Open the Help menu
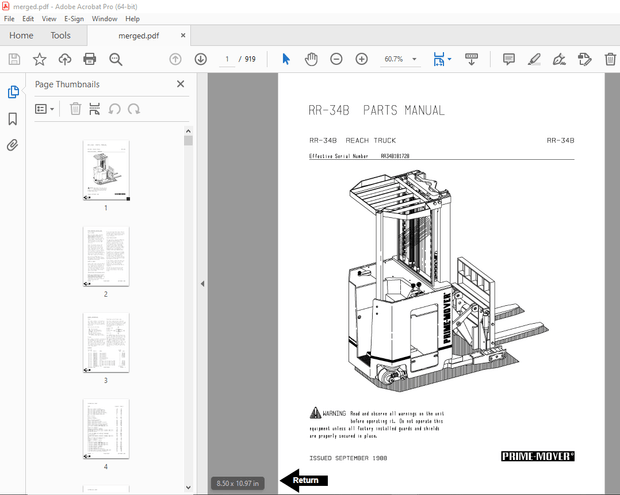The image size is (620, 495). (132, 19)
